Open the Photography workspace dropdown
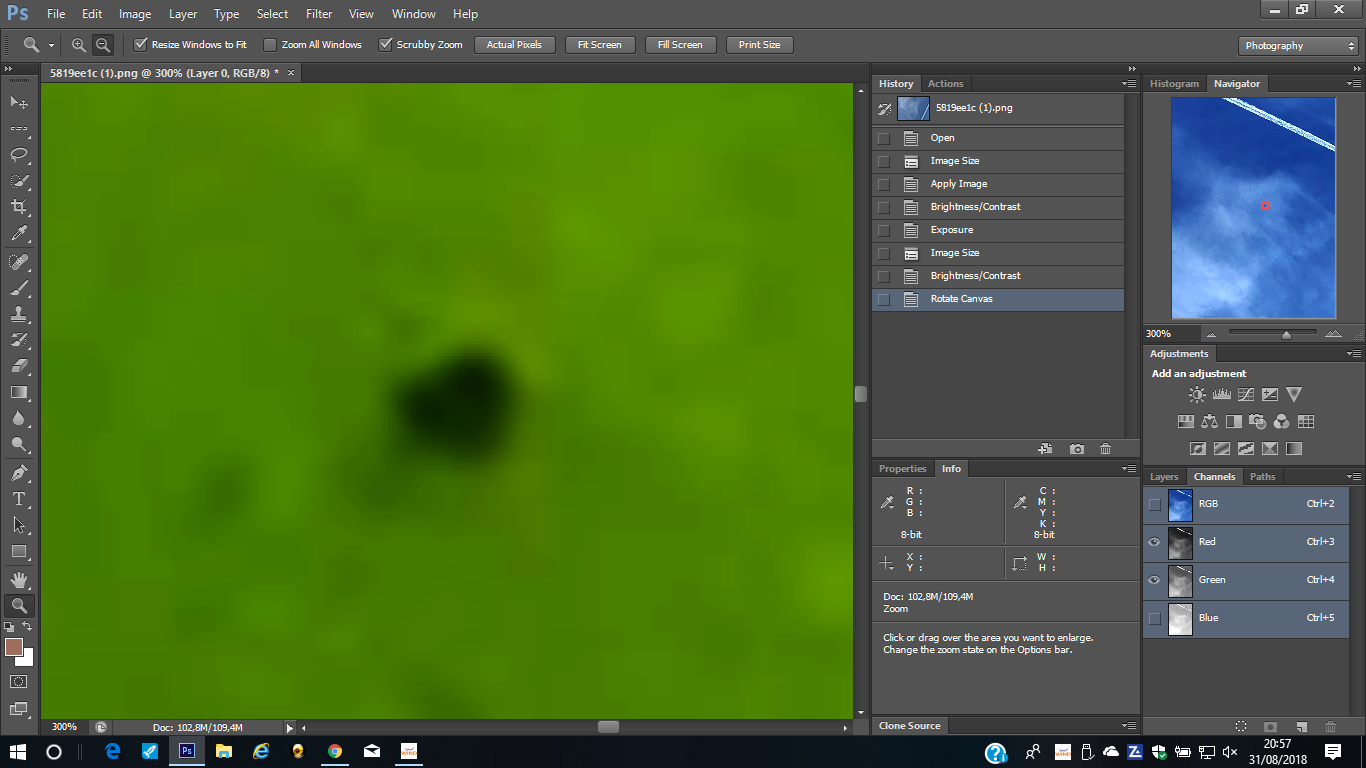1366x768 pixels. click(1298, 46)
